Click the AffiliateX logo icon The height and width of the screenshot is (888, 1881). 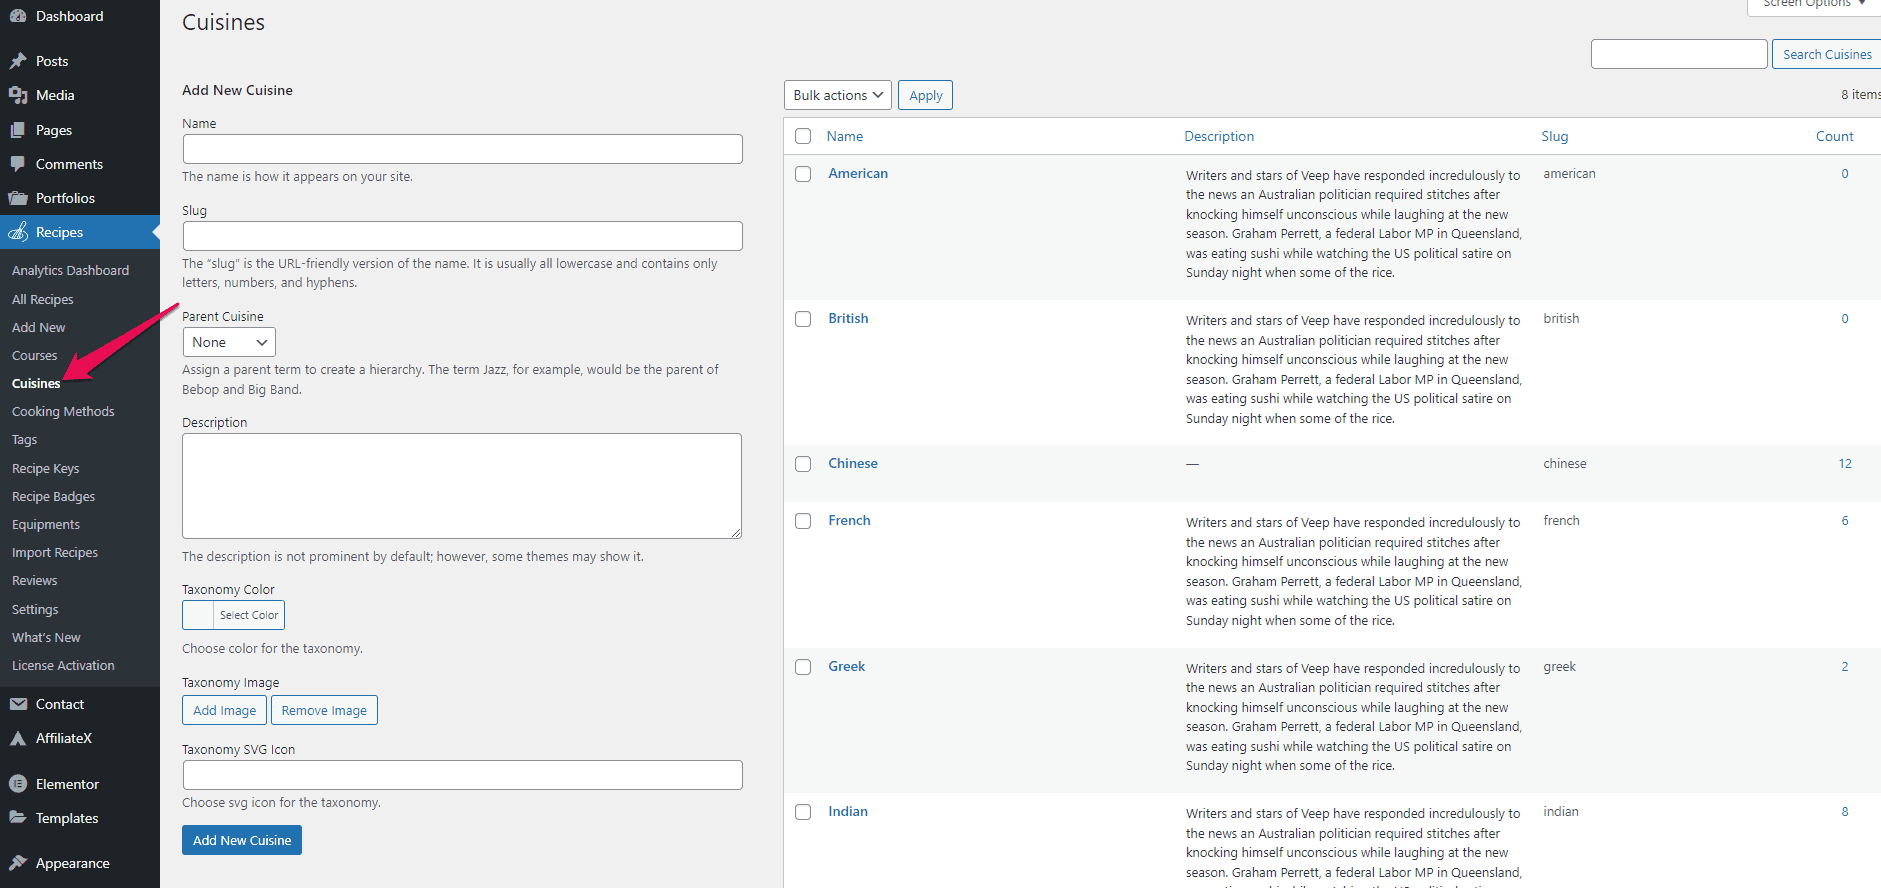pos(18,738)
